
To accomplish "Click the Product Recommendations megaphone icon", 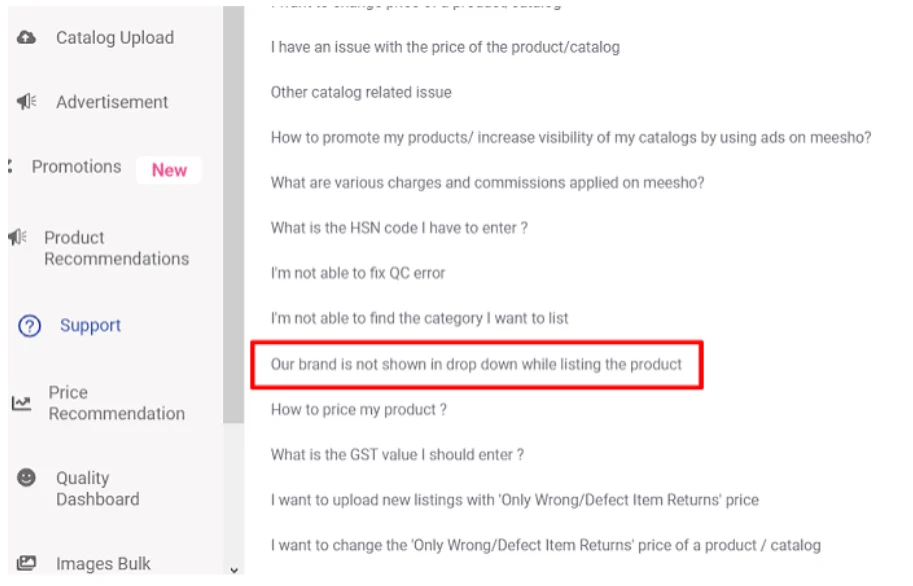I will (17, 238).
